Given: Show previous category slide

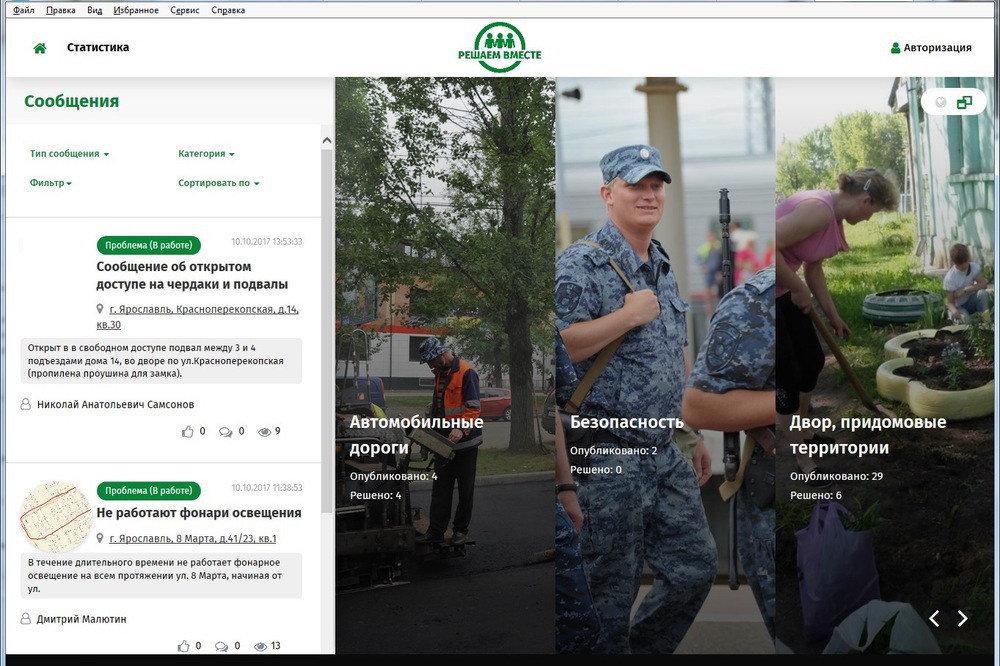Looking at the screenshot, I should (934, 618).
